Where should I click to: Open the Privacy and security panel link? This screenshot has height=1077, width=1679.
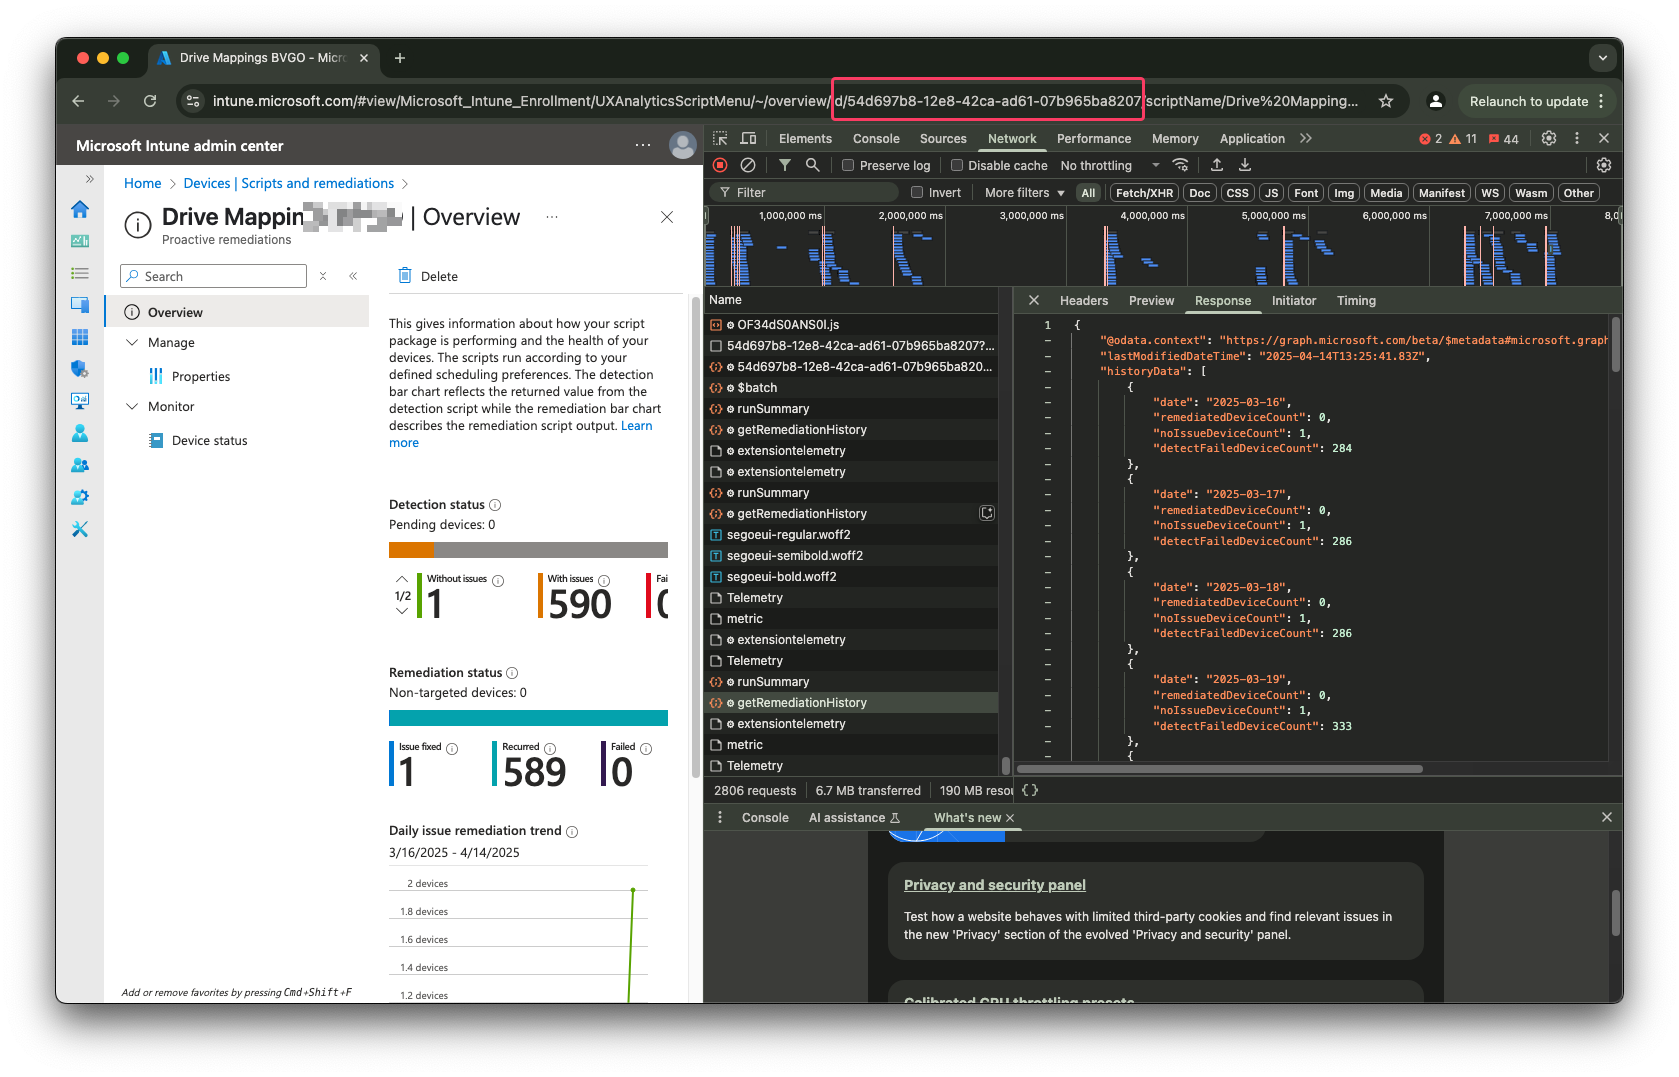tap(994, 885)
